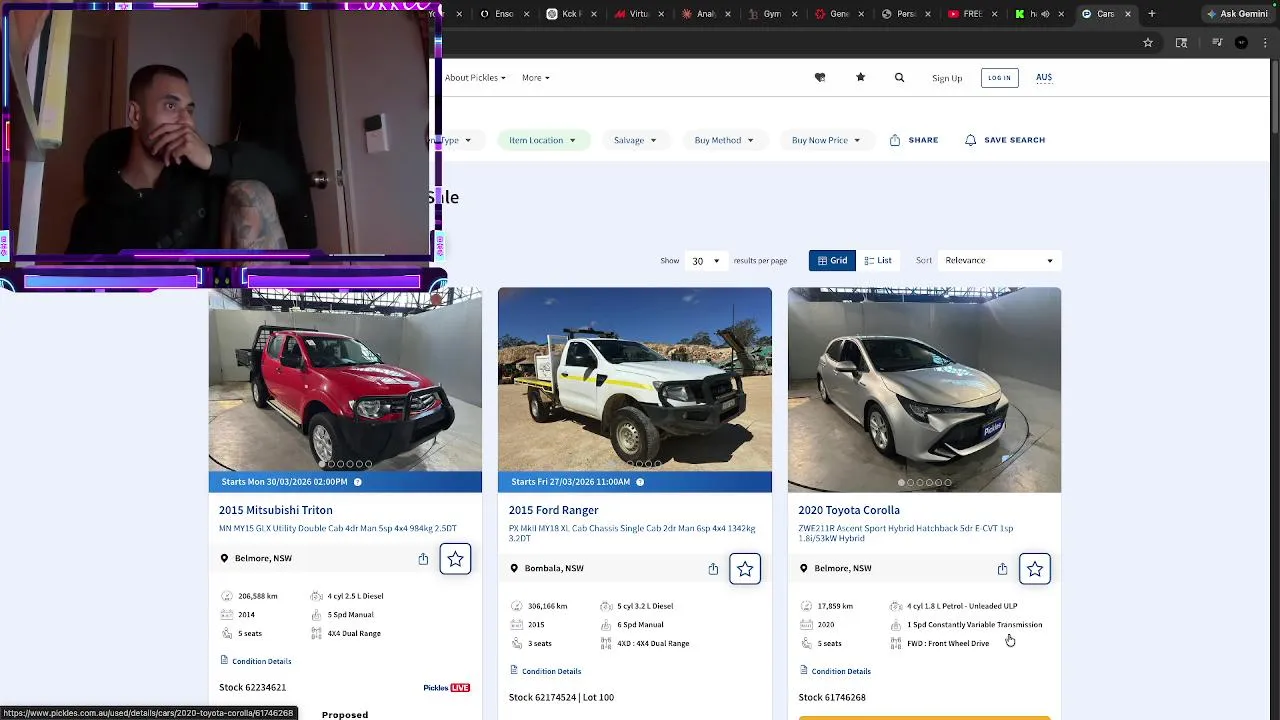
Task: Click the silver Toyota Corolla photo
Action: pos(924,390)
